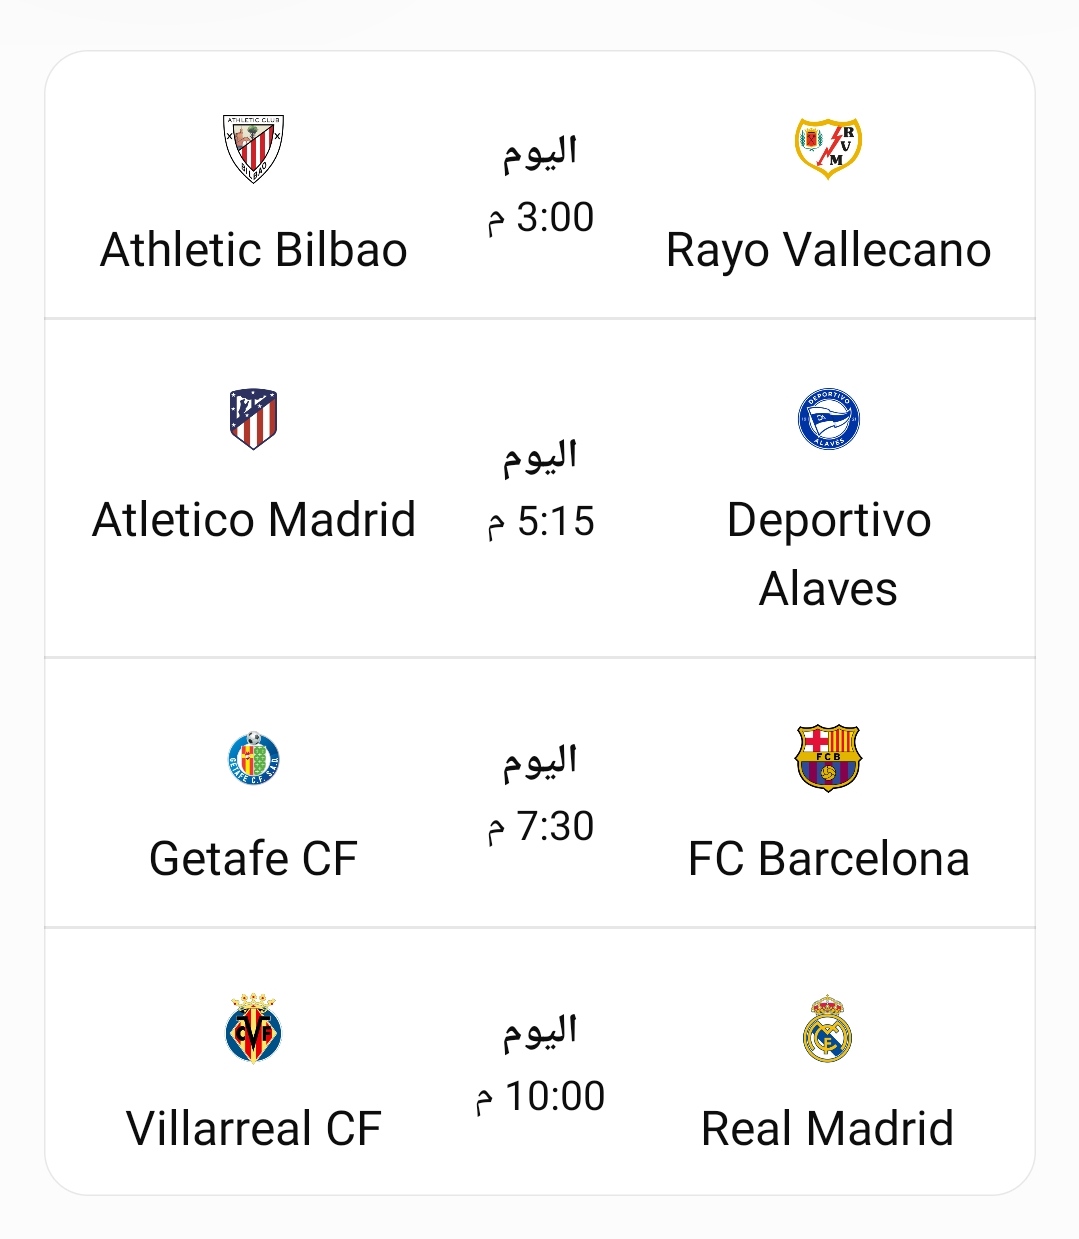View the 7:30 match kickoff details
Viewport: 1079px width, 1239px height.
tap(540, 827)
